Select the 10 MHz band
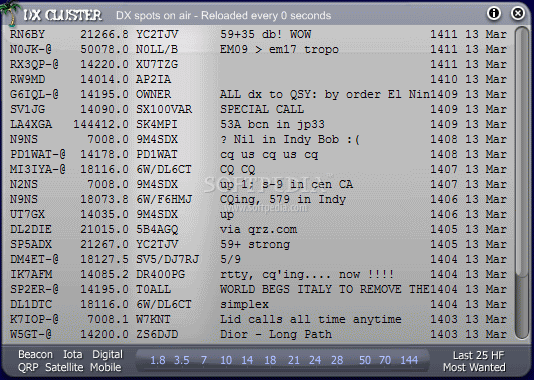 point(226,360)
